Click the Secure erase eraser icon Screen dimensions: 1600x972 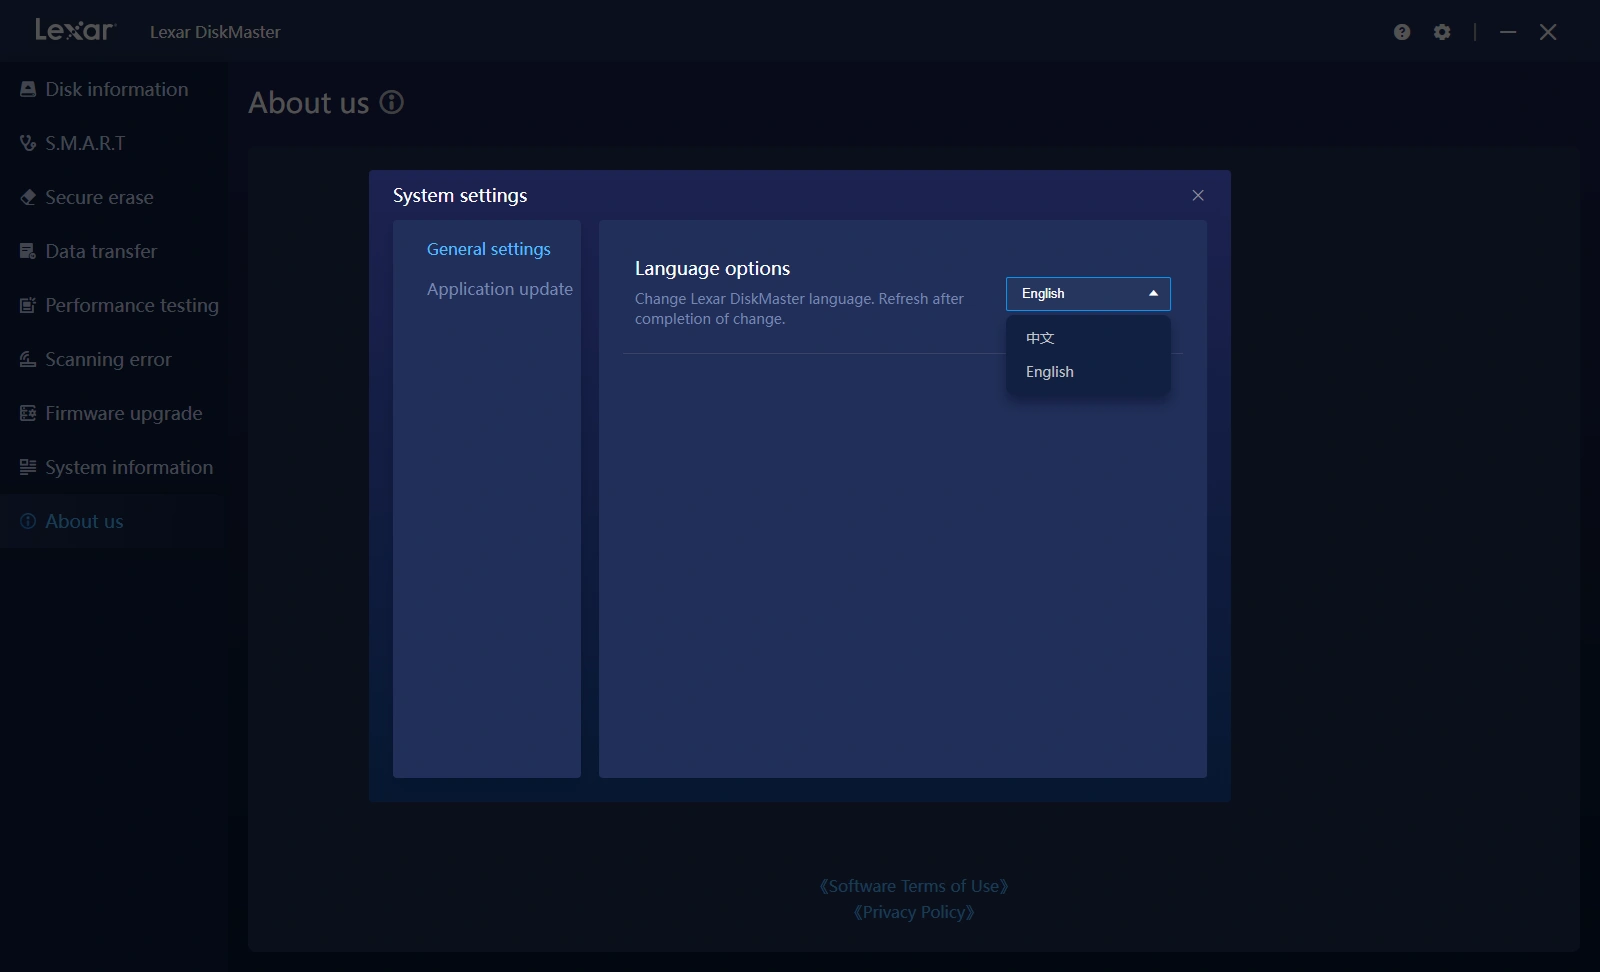28,197
